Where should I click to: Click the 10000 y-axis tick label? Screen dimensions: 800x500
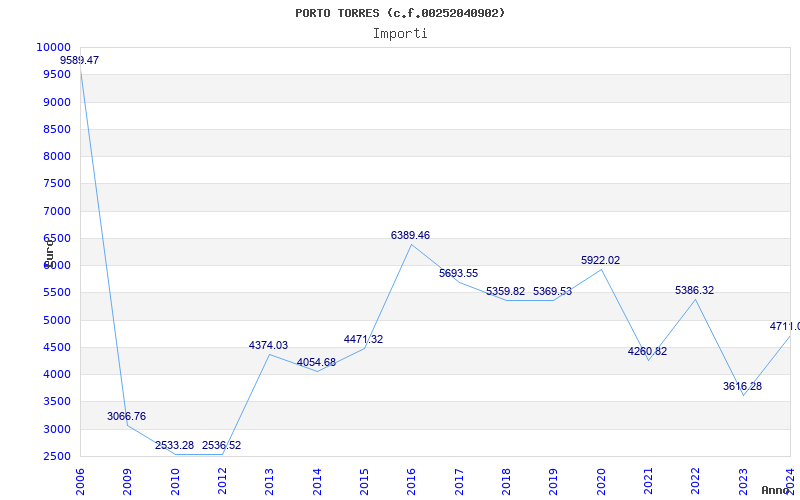[x=54, y=47]
